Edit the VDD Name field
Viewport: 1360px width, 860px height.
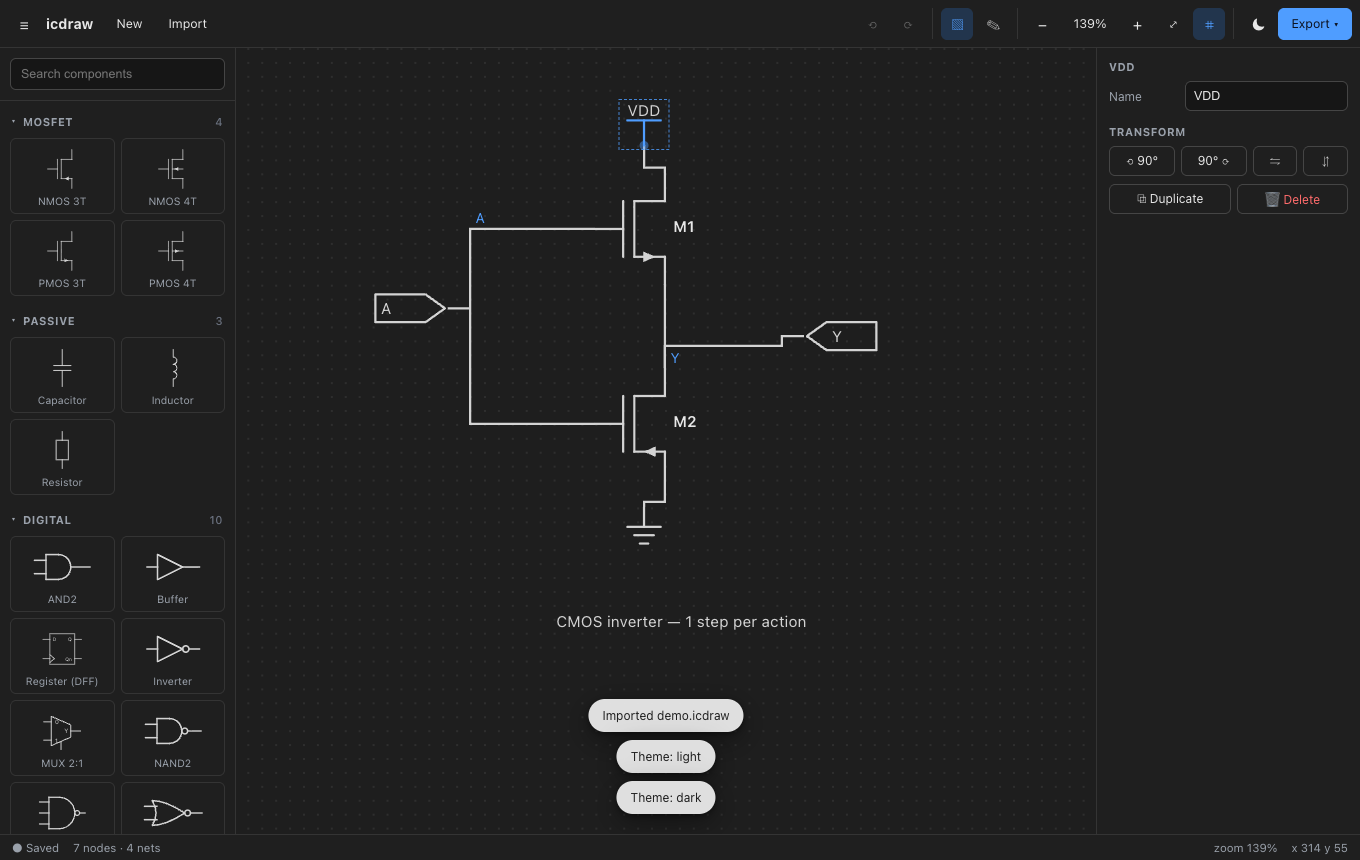[1266, 96]
